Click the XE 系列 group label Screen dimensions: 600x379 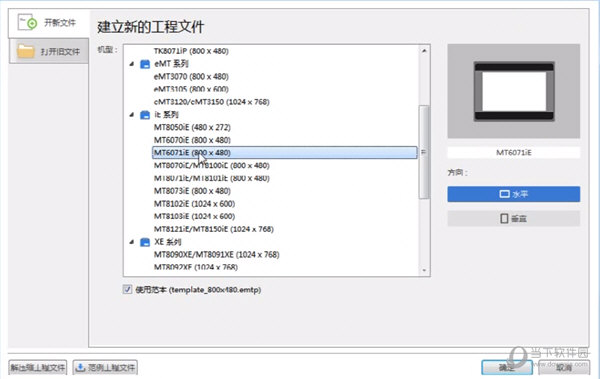[x=168, y=242]
